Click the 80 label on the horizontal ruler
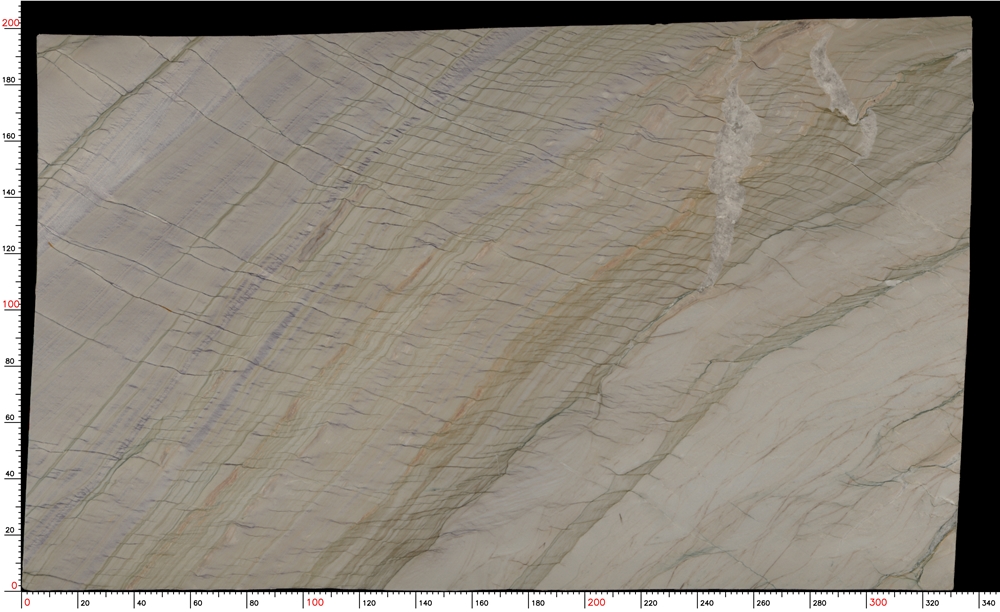Viewport: 1000px width, 612px height. click(254, 603)
